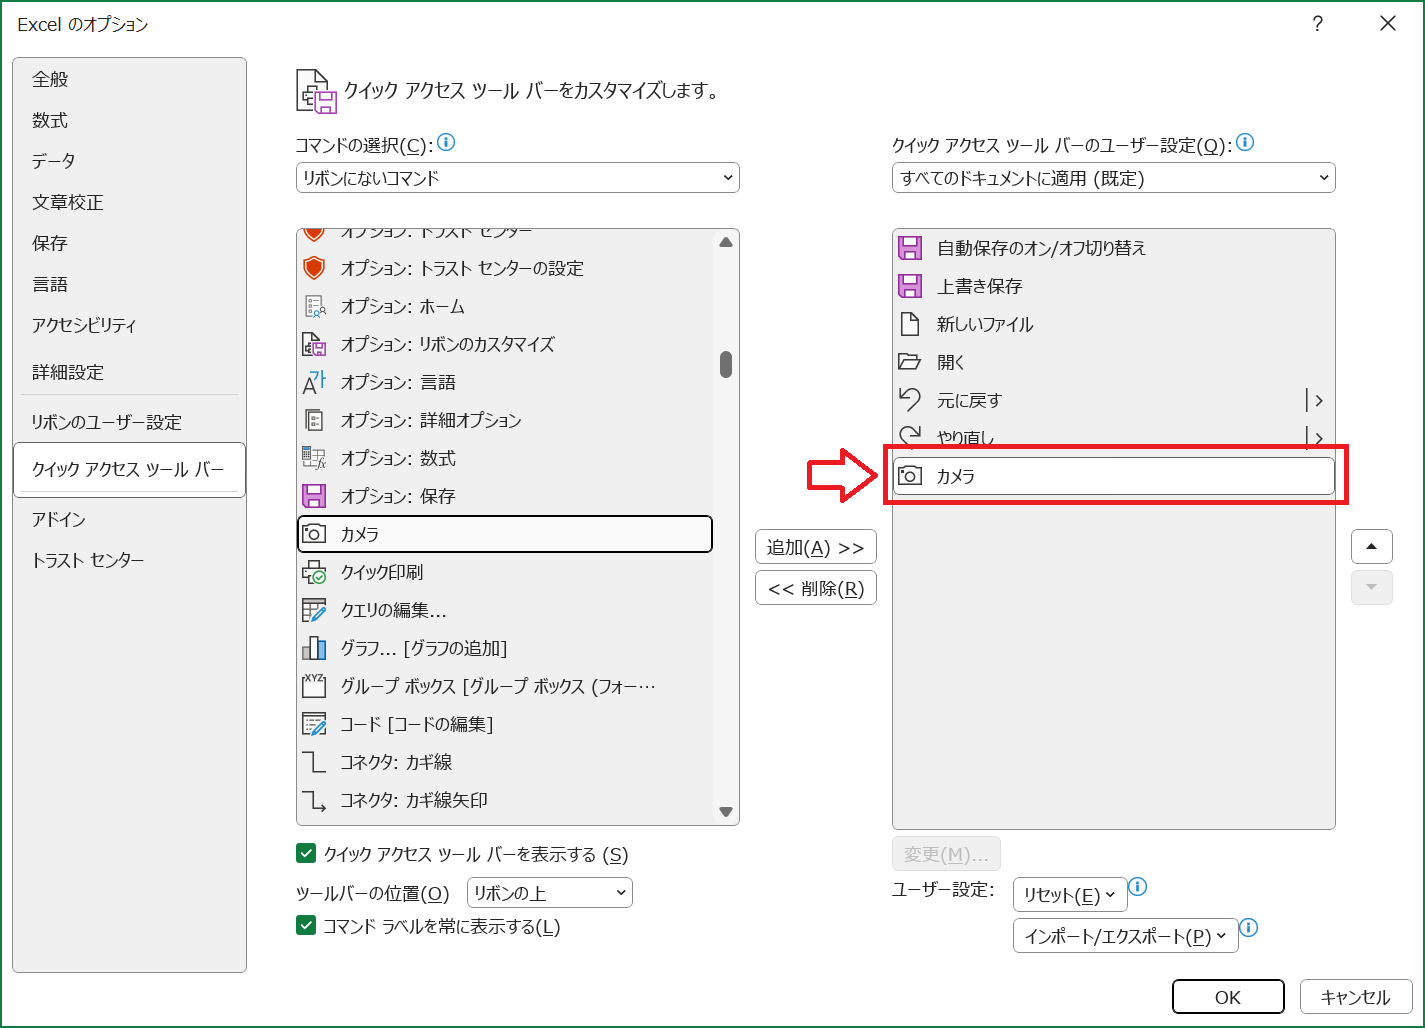Click the arrow connector icon for カギ線矢印

click(314, 800)
